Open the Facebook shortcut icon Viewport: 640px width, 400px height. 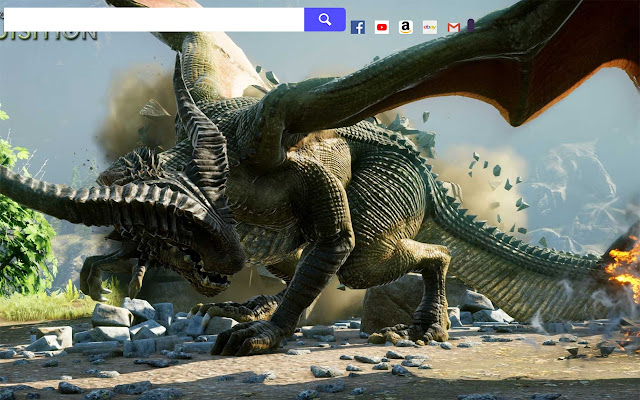pos(358,27)
